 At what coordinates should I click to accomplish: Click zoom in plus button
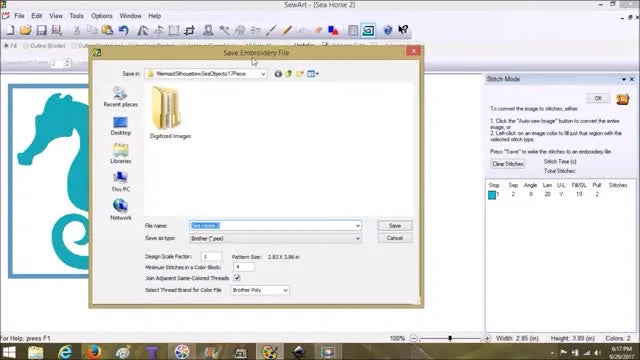487,338
